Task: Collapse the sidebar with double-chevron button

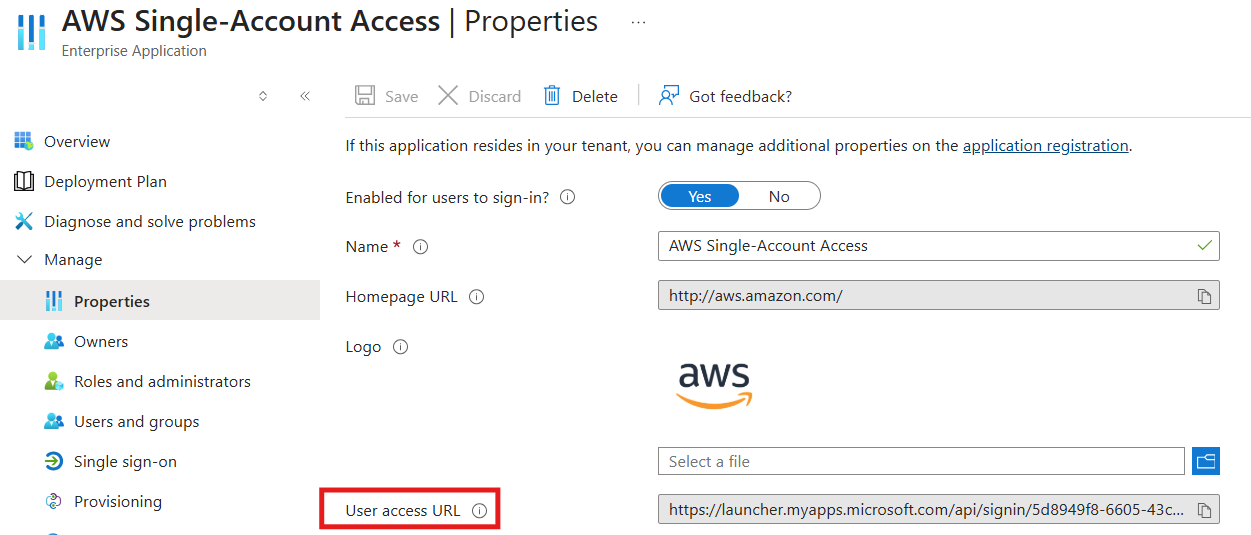Action: (305, 96)
